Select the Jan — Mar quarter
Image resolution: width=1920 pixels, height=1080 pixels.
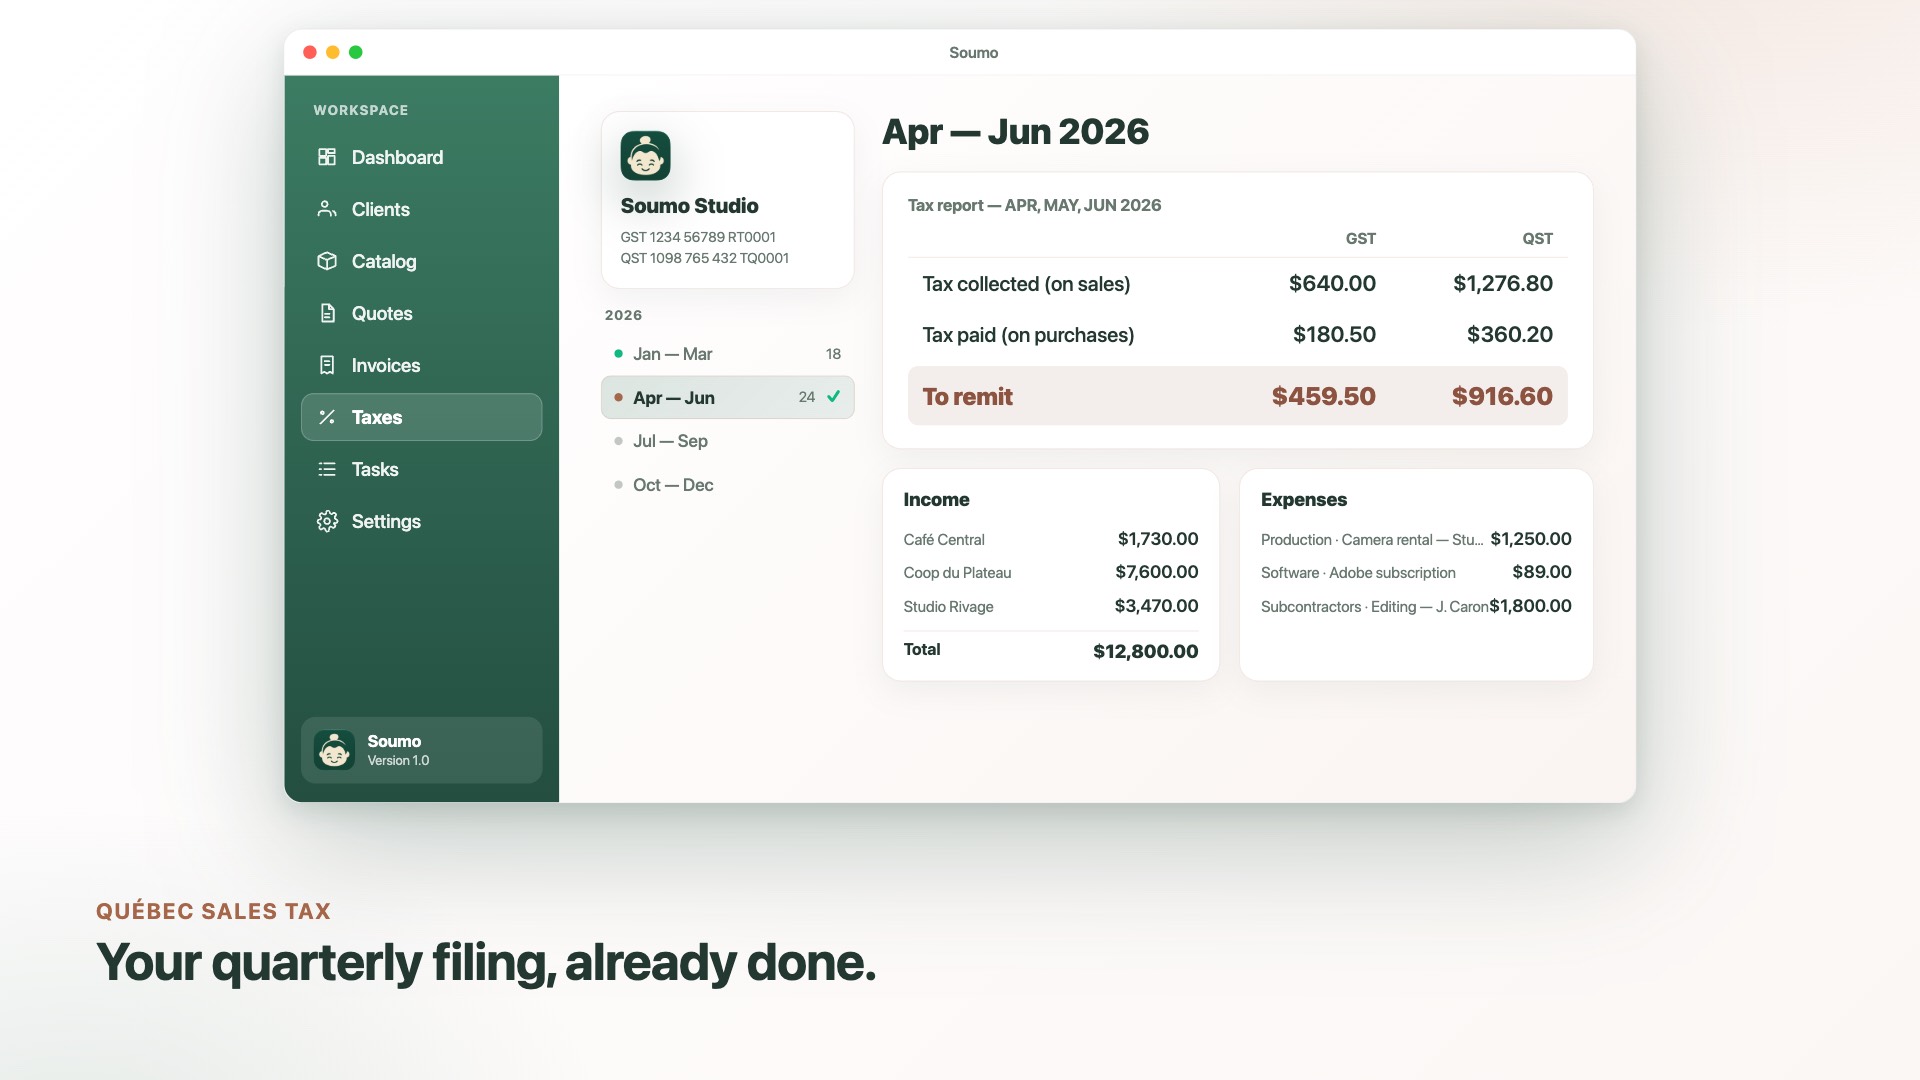[x=727, y=354]
